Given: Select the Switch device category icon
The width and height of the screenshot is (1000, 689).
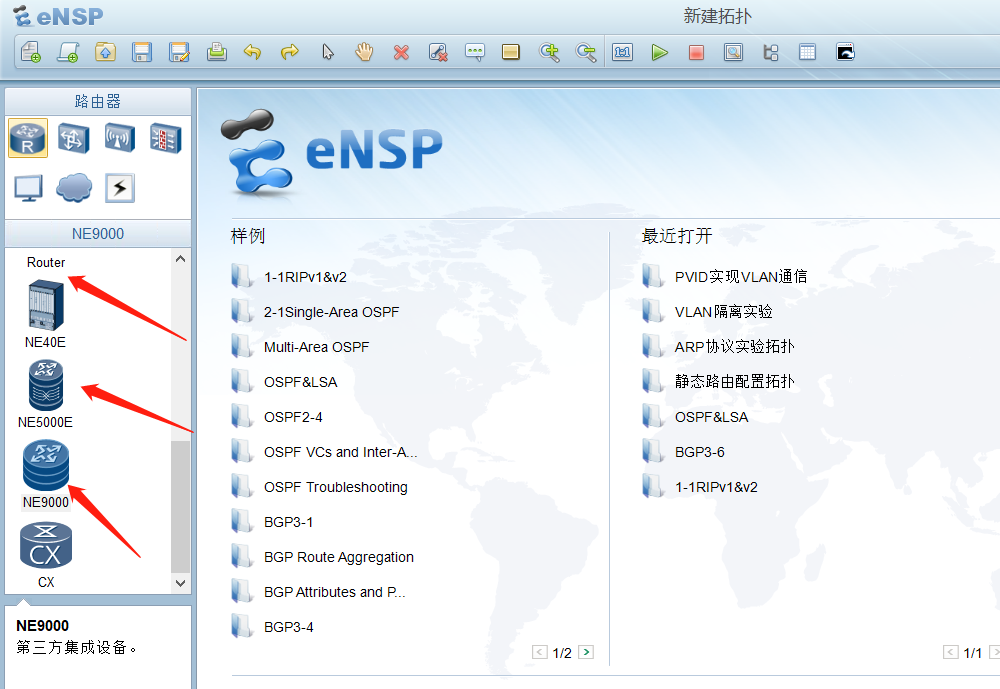Looking at the screenshot, I should coord(73,137).
